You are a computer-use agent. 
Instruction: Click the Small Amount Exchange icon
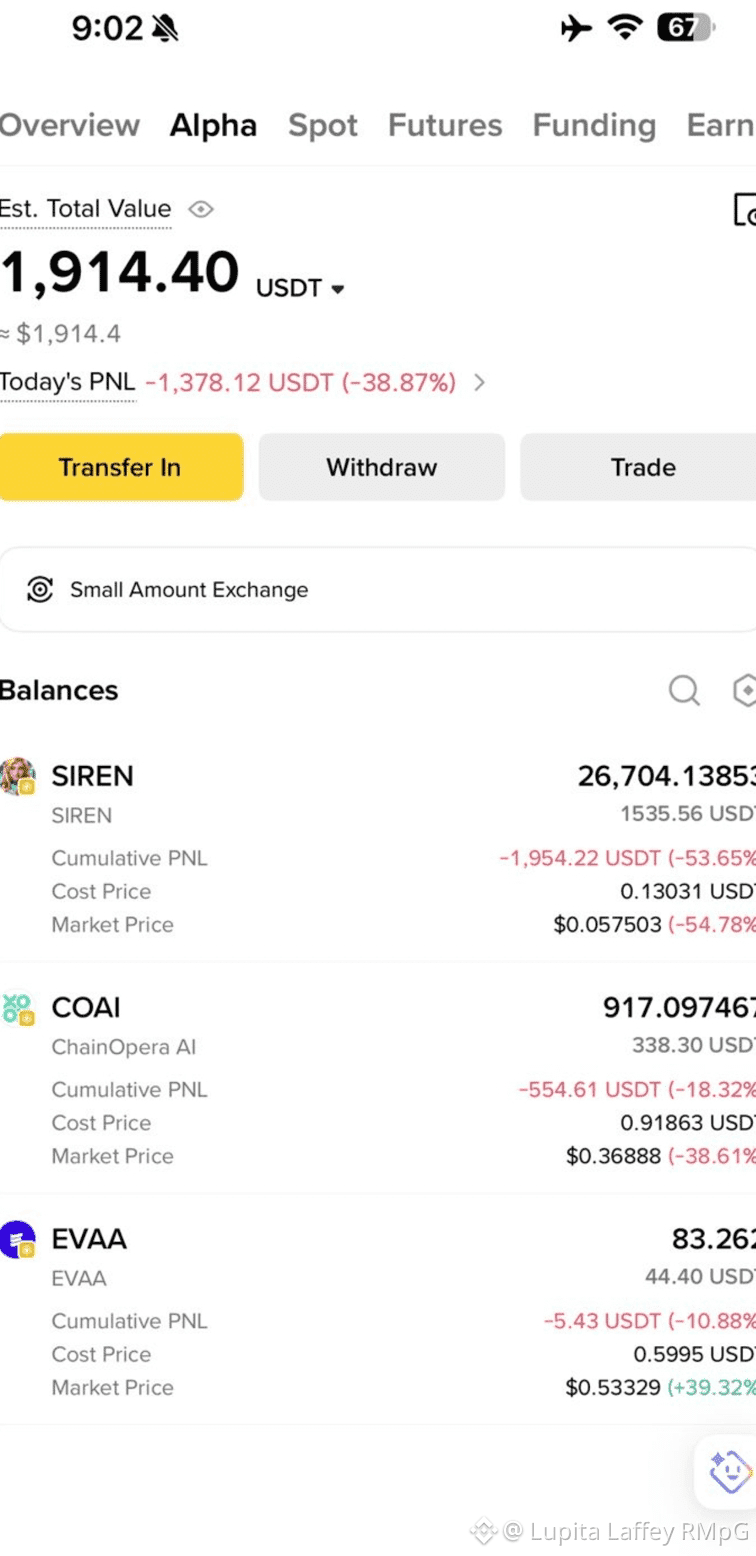(x=40, y=589)
